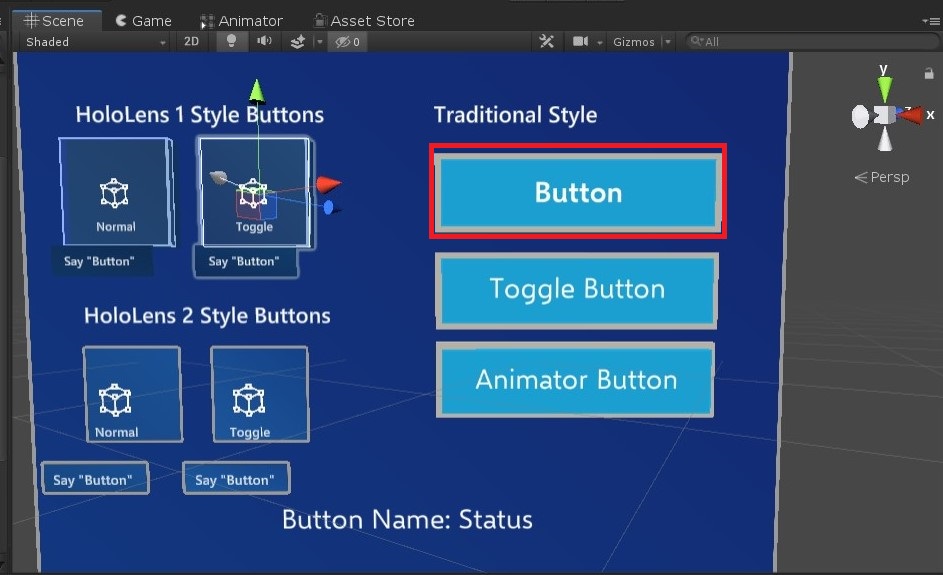
Task: Open the Shaded draw mode dropdown
Action: 95,42
